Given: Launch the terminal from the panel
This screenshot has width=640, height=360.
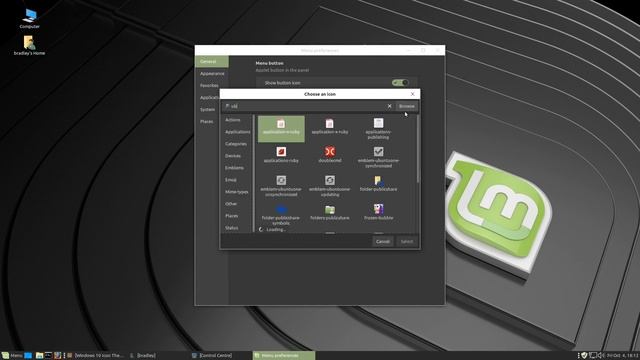Looking at the screenshot, I should 48,356.
